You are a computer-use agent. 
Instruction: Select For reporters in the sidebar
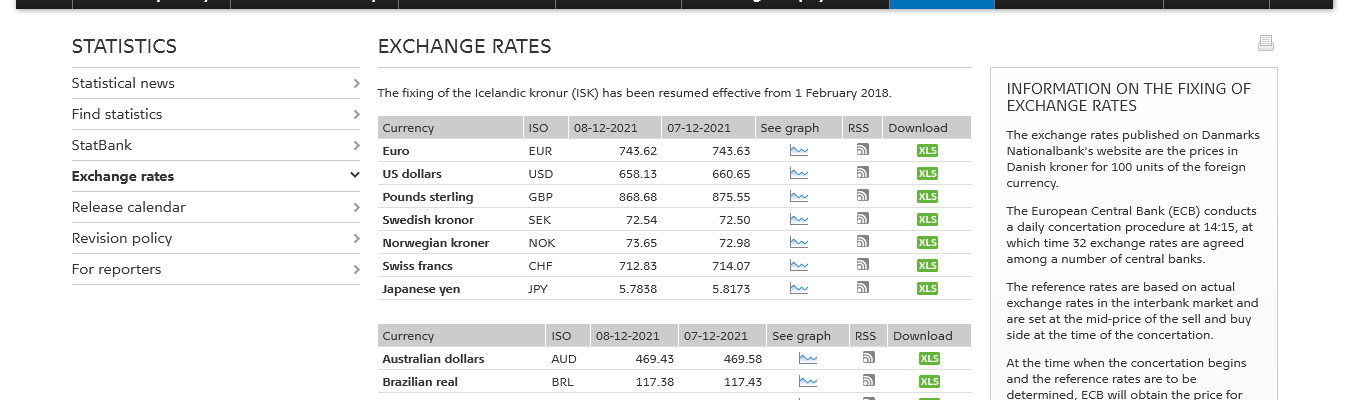(x=116, y=269)
